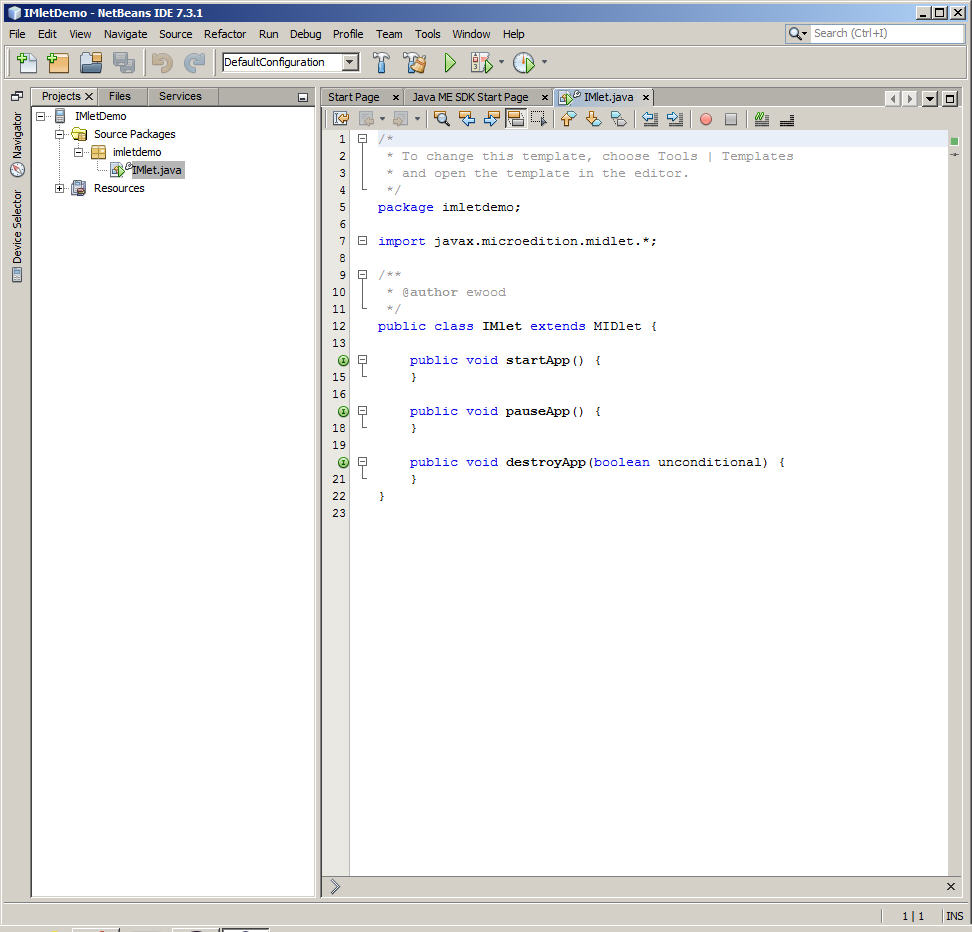This screenshot has height=932, width=972.
Task: Click the Profile Project clock icon
Action: tap(524, 62)
